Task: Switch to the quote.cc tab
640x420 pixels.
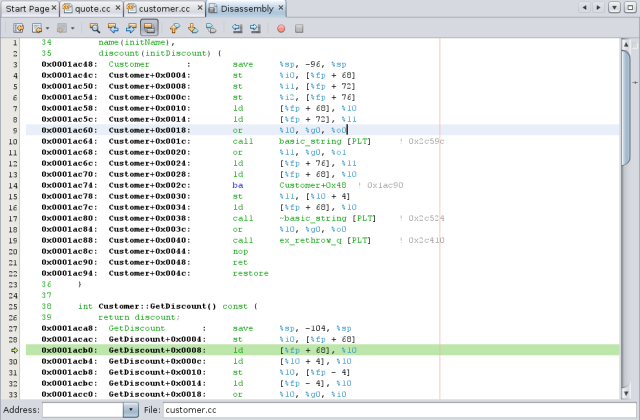Action: pos(92,9)
